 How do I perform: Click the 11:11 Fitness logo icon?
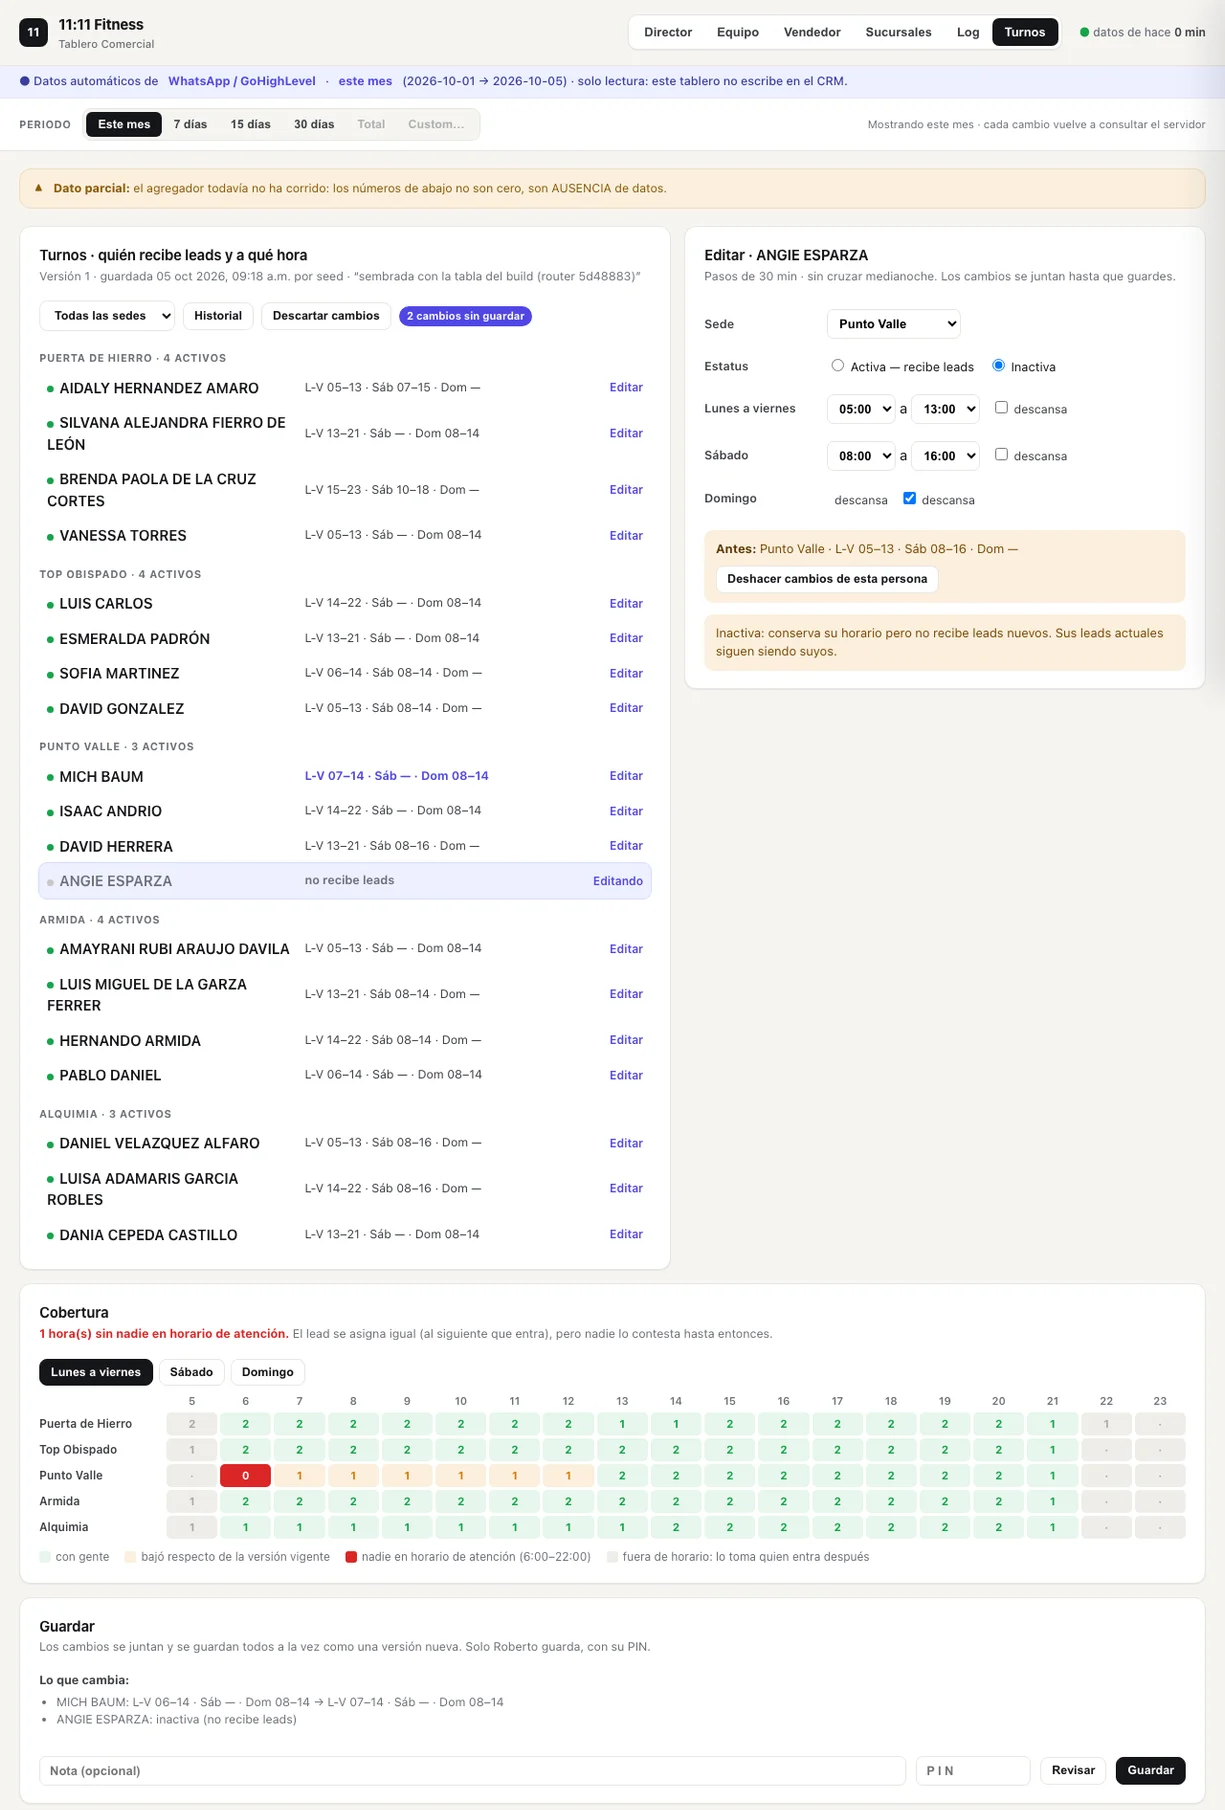point(33,32)
